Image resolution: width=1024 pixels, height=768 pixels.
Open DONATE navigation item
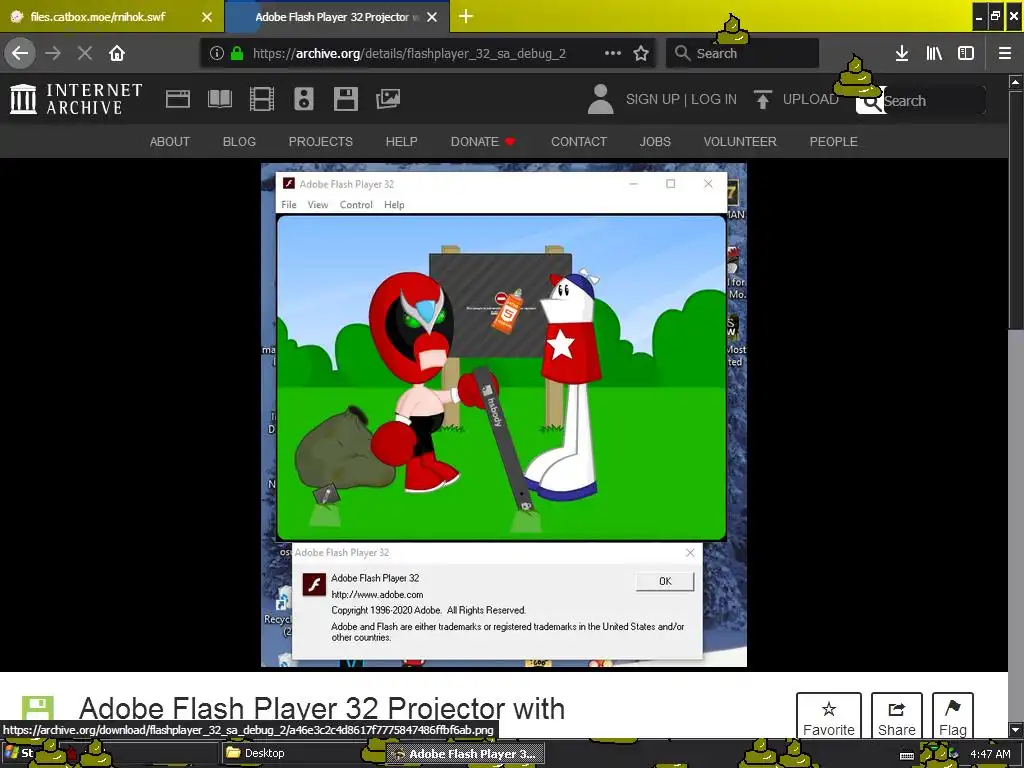click(483, 142)
